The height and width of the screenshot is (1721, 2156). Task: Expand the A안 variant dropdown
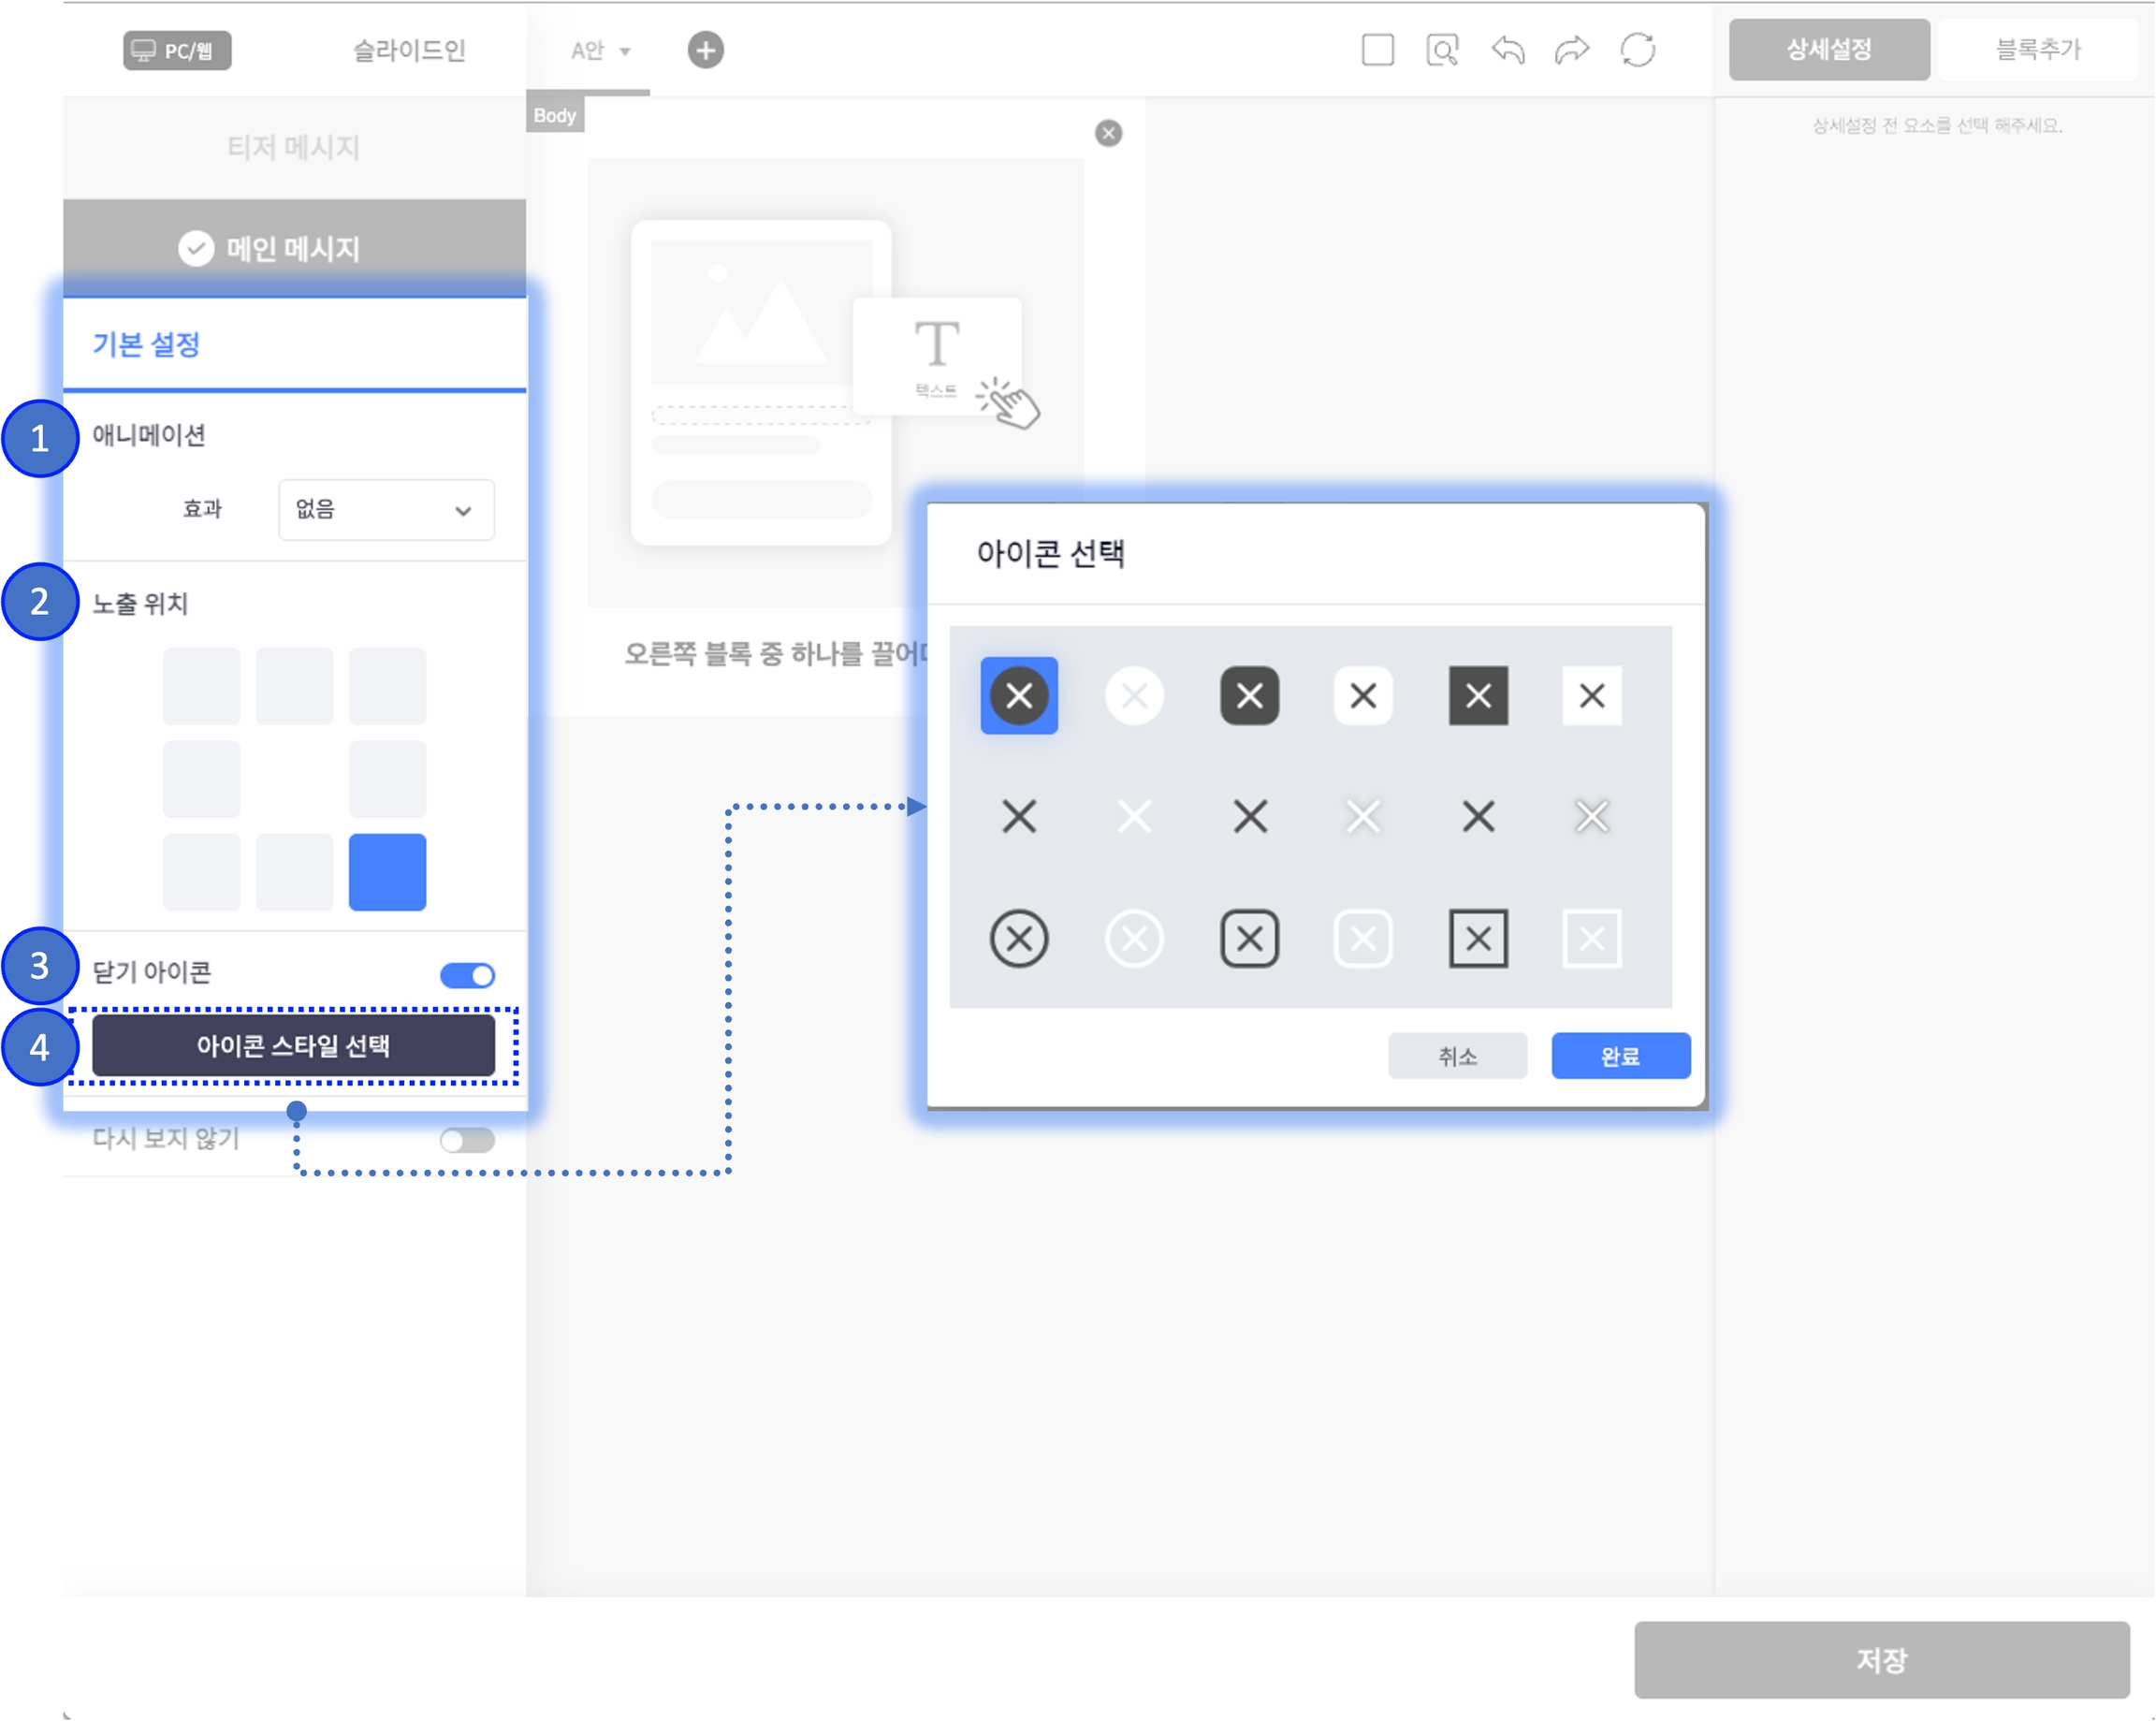[x=600, y=50]
